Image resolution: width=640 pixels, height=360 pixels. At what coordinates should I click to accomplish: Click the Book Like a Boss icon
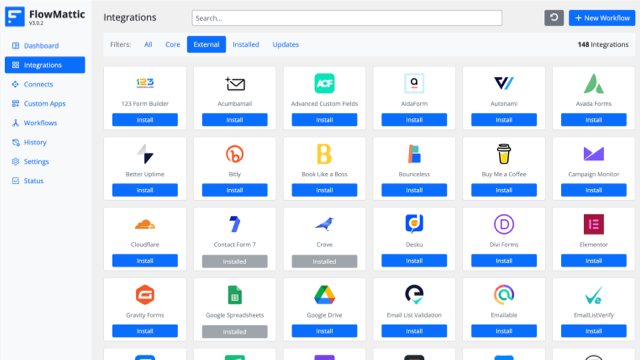pyautogui.click(x=324, y=154)
